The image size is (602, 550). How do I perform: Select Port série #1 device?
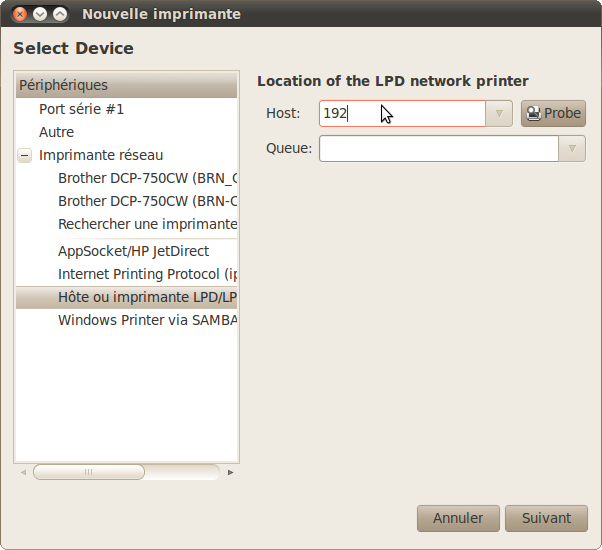pyautogui.click(x=81, y=109)
